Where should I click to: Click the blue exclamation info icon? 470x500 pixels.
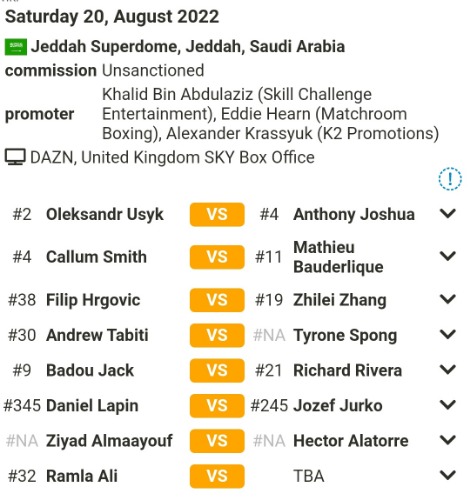pyautogui.click(x=450, y=179)
